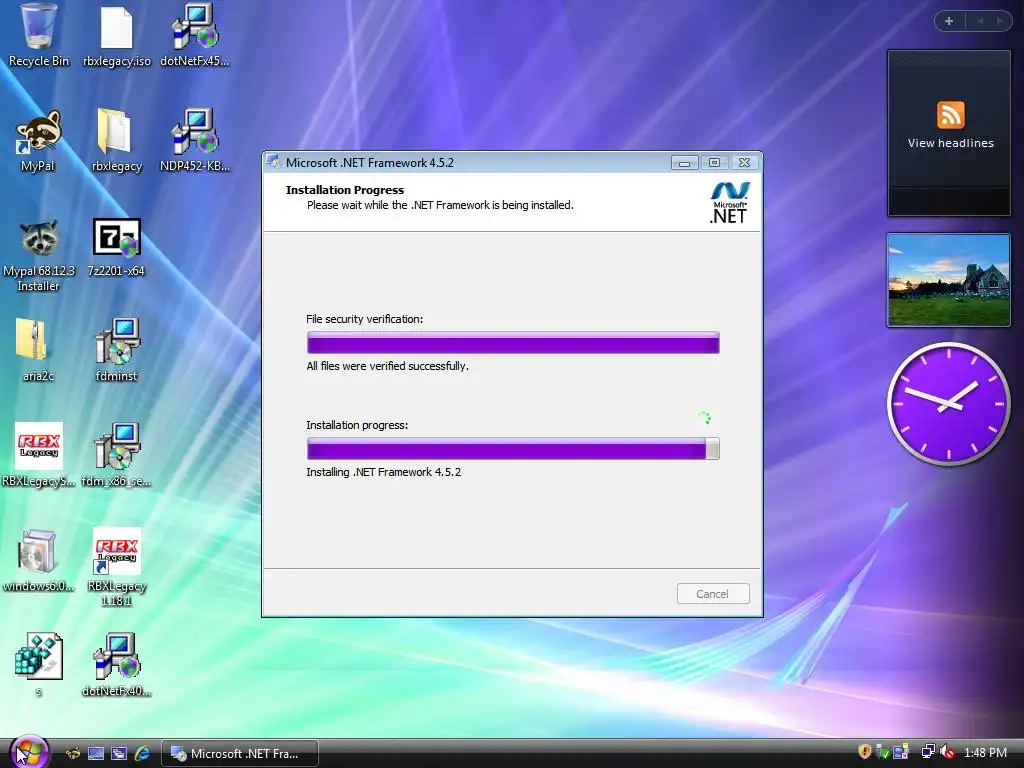This screenshot has height=768, width=1024.
Task: Click the Windows update tray icon
Action: (x=901, y=752)
